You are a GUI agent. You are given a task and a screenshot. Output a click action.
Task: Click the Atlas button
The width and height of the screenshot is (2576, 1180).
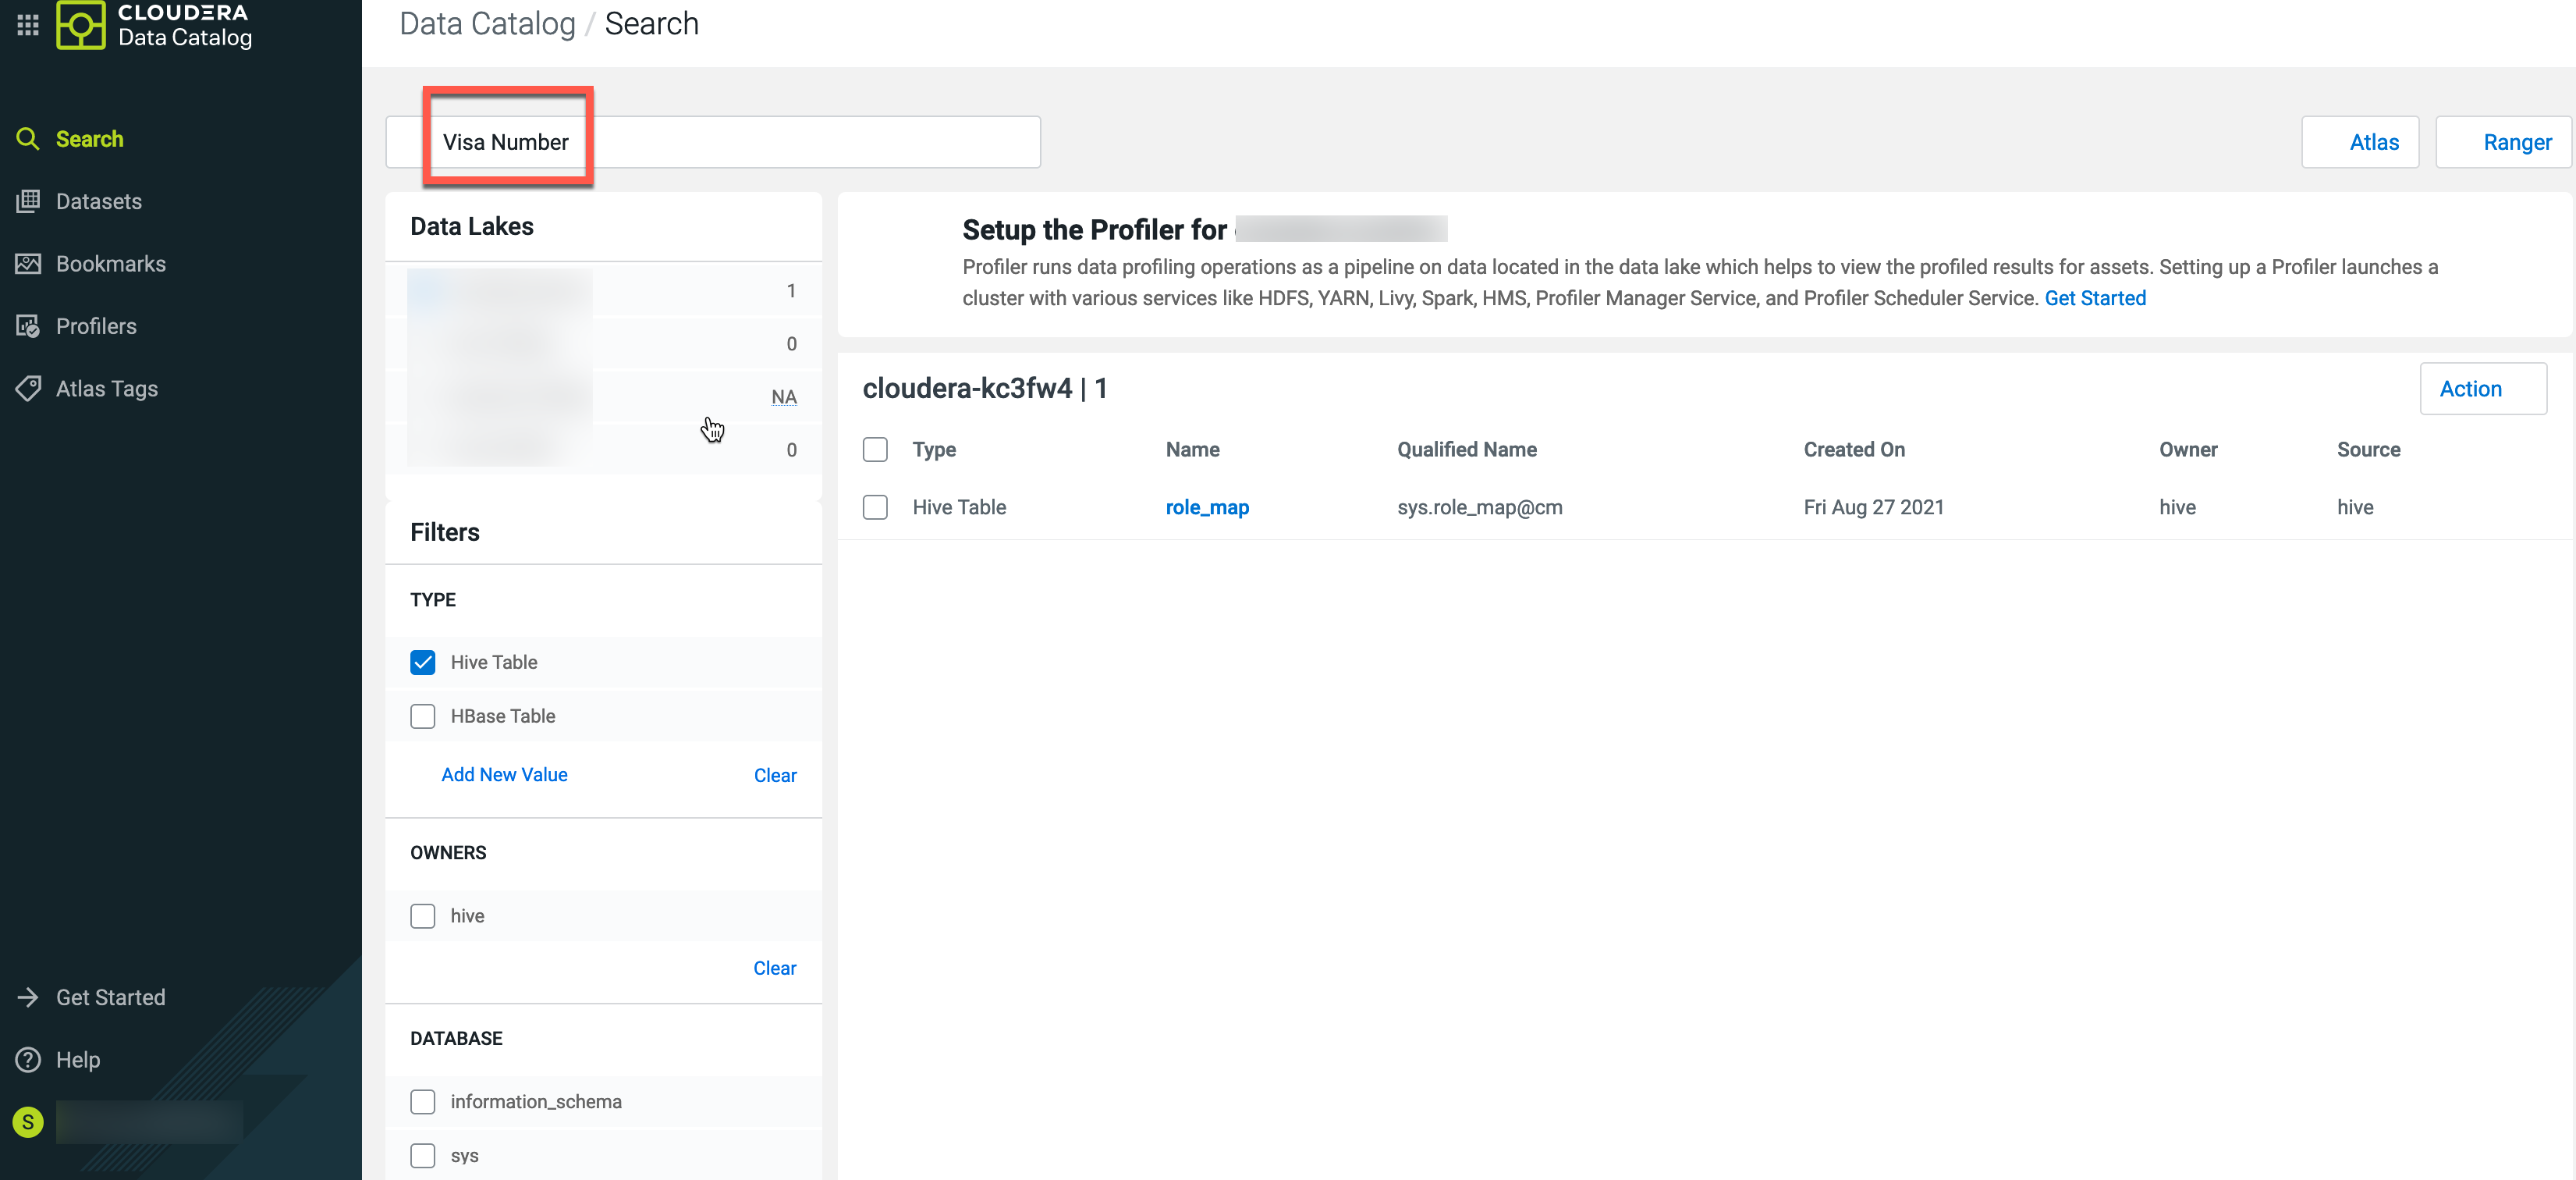2360,142
